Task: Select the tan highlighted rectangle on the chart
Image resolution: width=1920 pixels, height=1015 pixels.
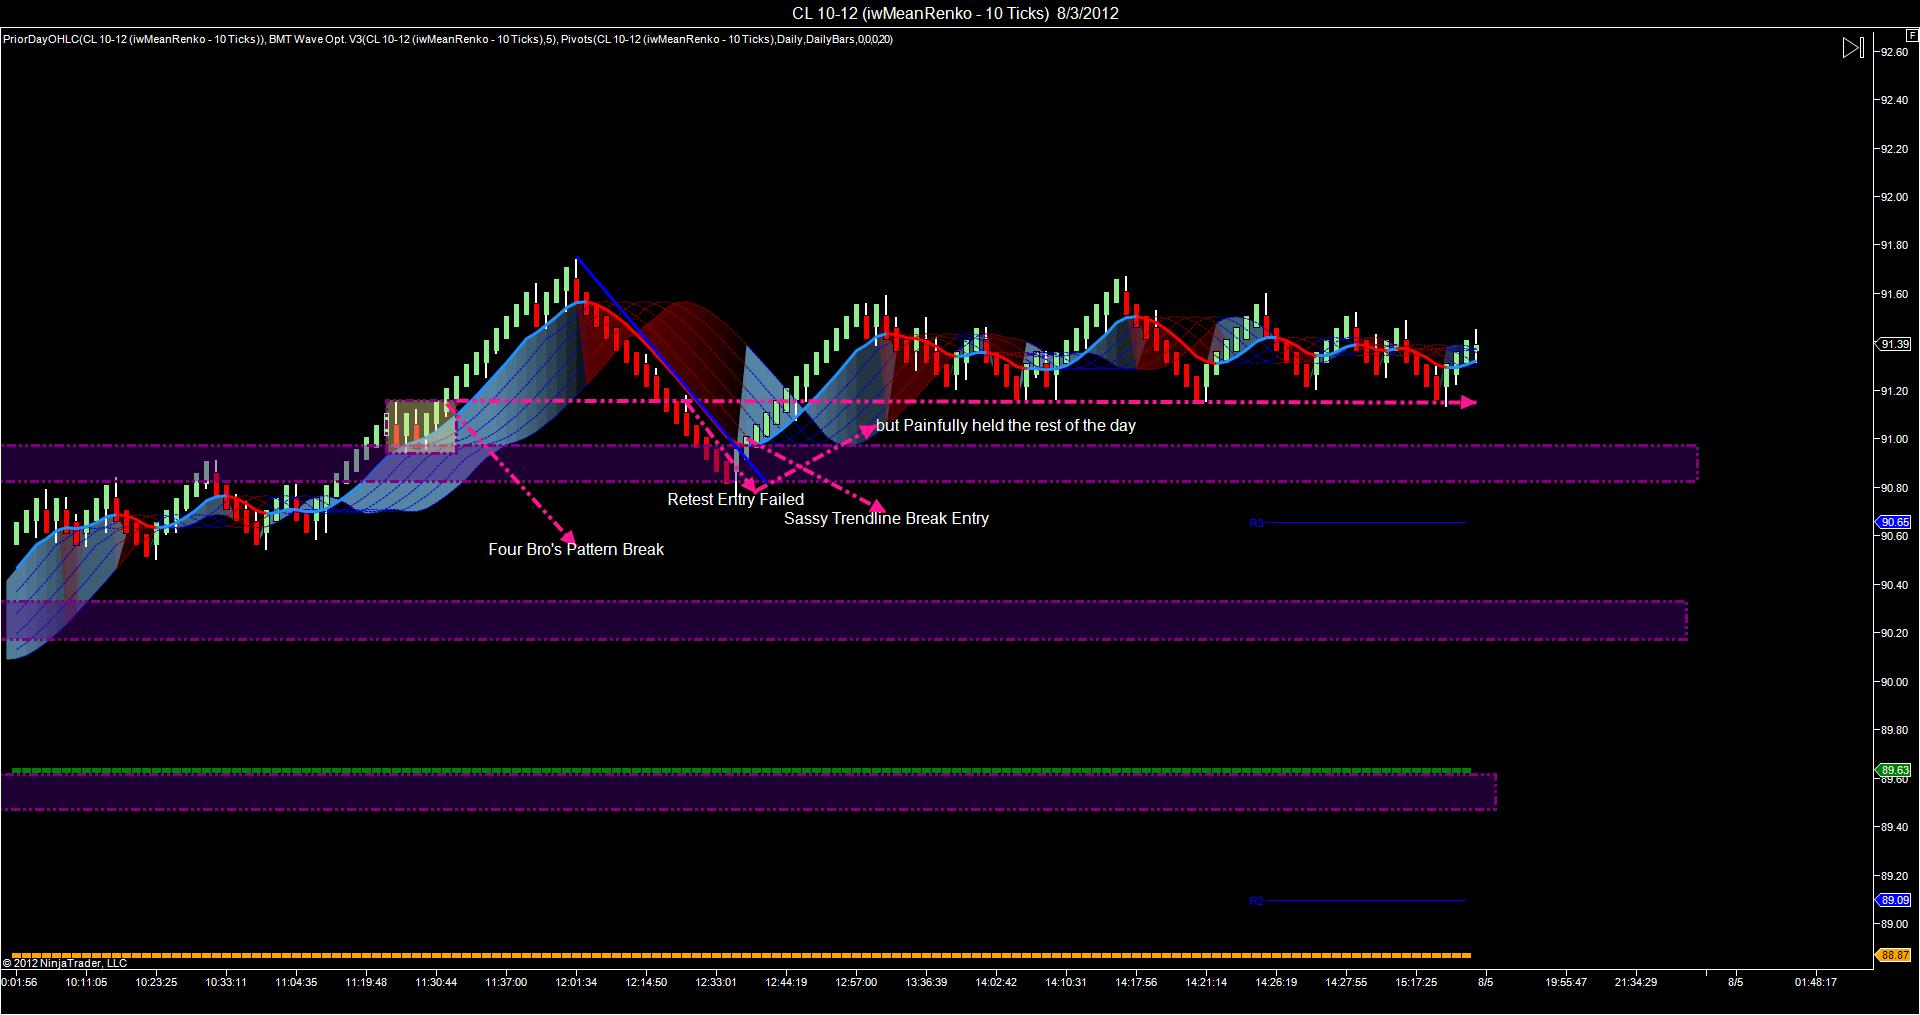Action: tap(421, 427)
